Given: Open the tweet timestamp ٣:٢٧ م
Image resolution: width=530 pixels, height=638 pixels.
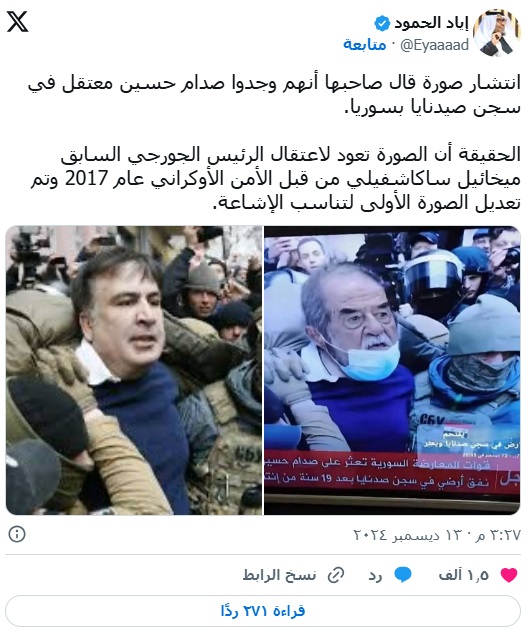Looking at the screenshot, I should 497,535.
